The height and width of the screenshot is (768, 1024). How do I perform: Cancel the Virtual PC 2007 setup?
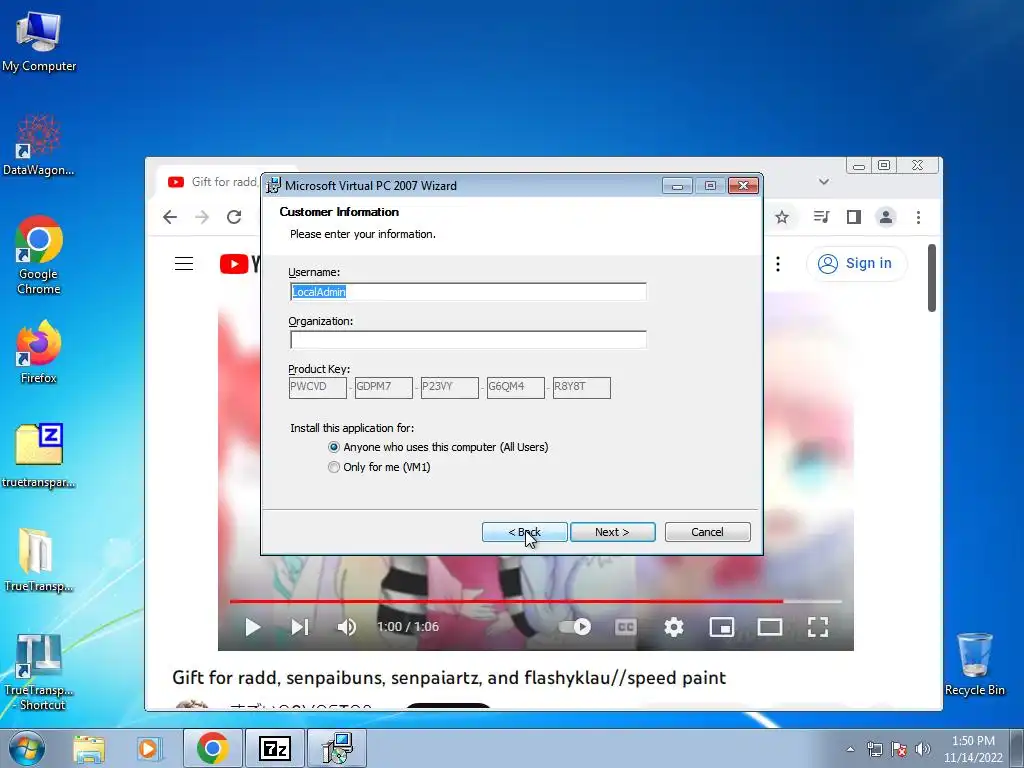[x=707, y=532]
